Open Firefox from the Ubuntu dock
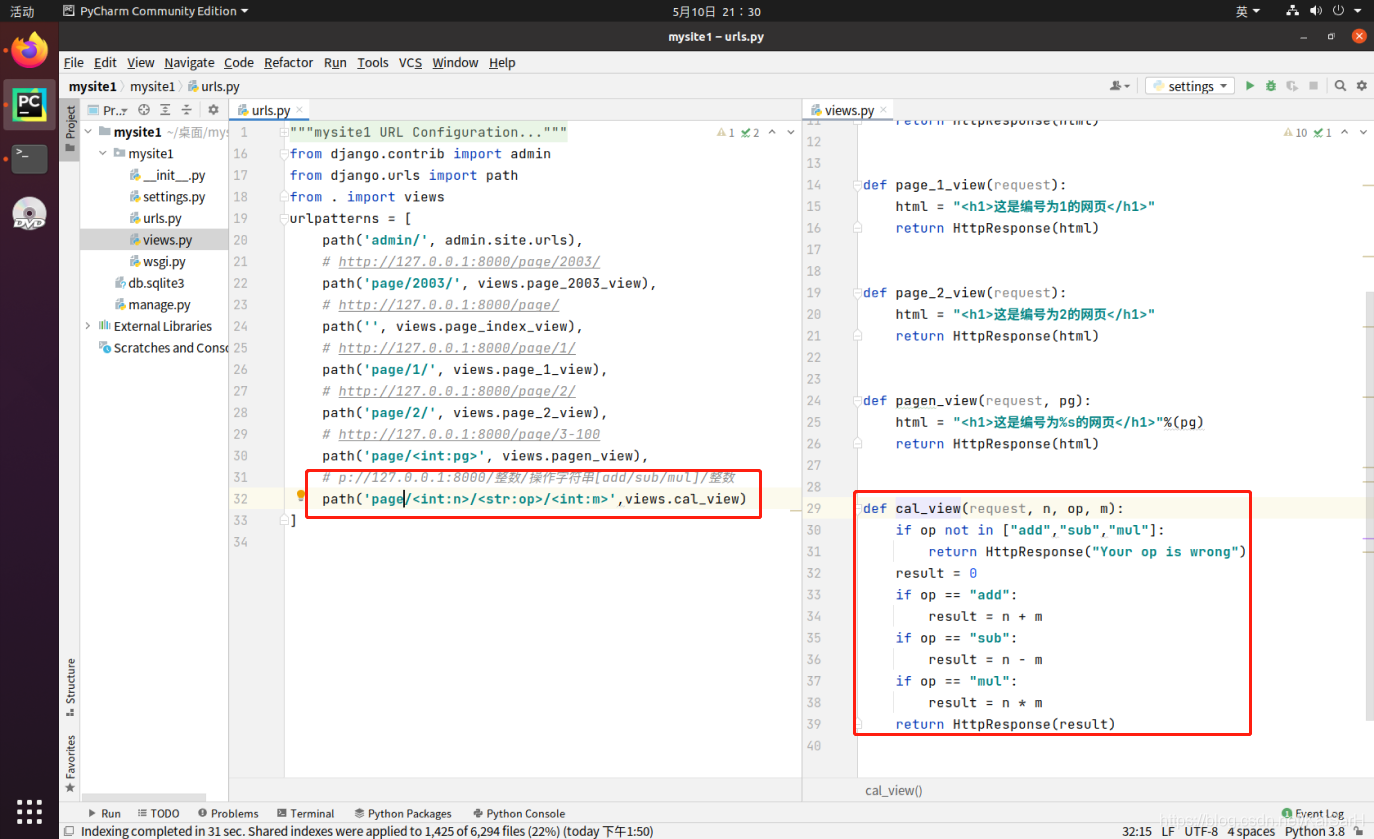 coord(29,49)
